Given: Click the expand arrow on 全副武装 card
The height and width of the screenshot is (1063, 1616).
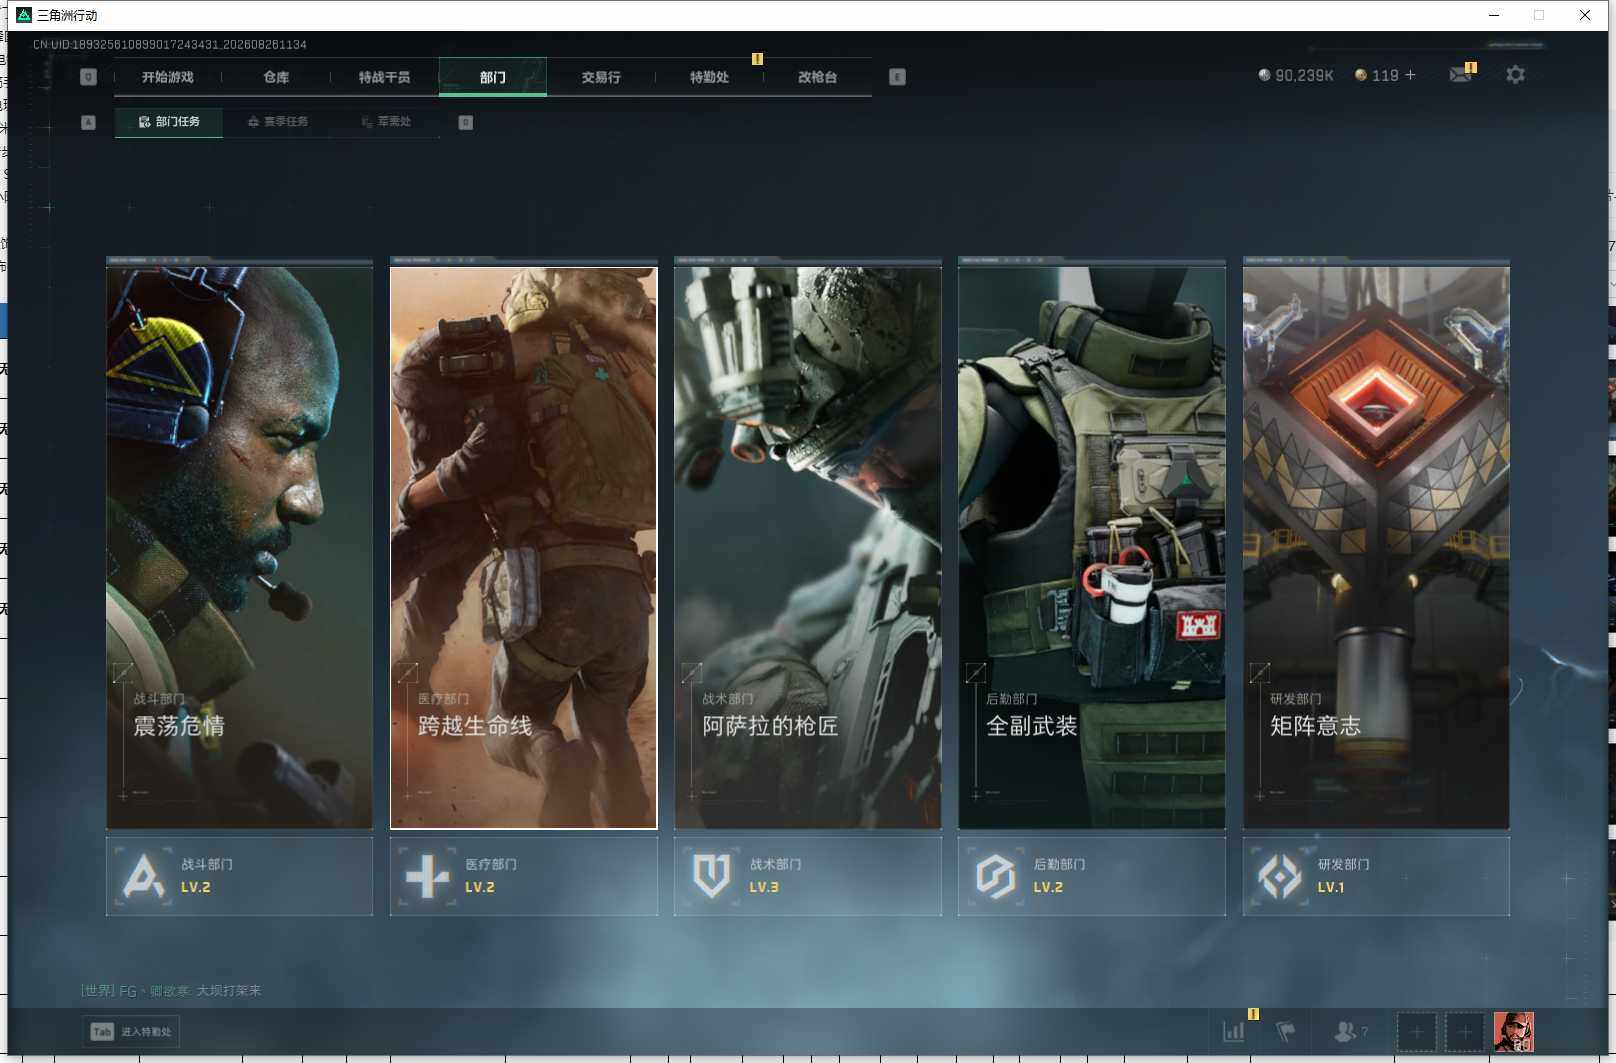Looking at the screenshot, I should (975, 672).
